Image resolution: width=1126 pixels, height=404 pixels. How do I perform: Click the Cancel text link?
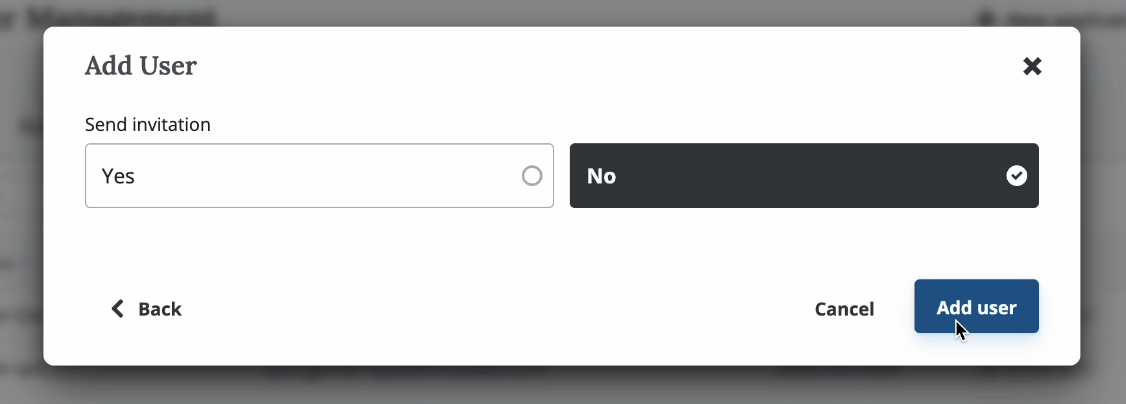click(844, 309)
